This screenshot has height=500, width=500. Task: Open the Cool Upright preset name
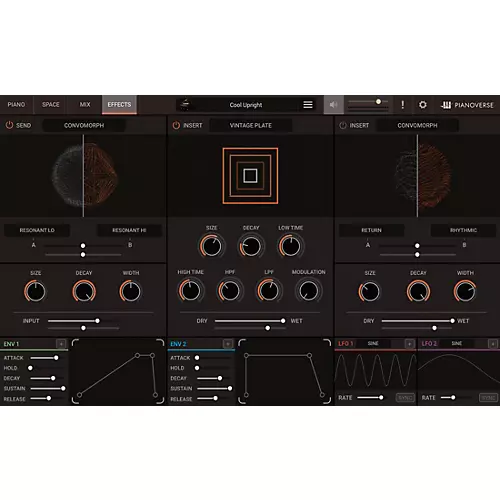(x=246, y=105)
